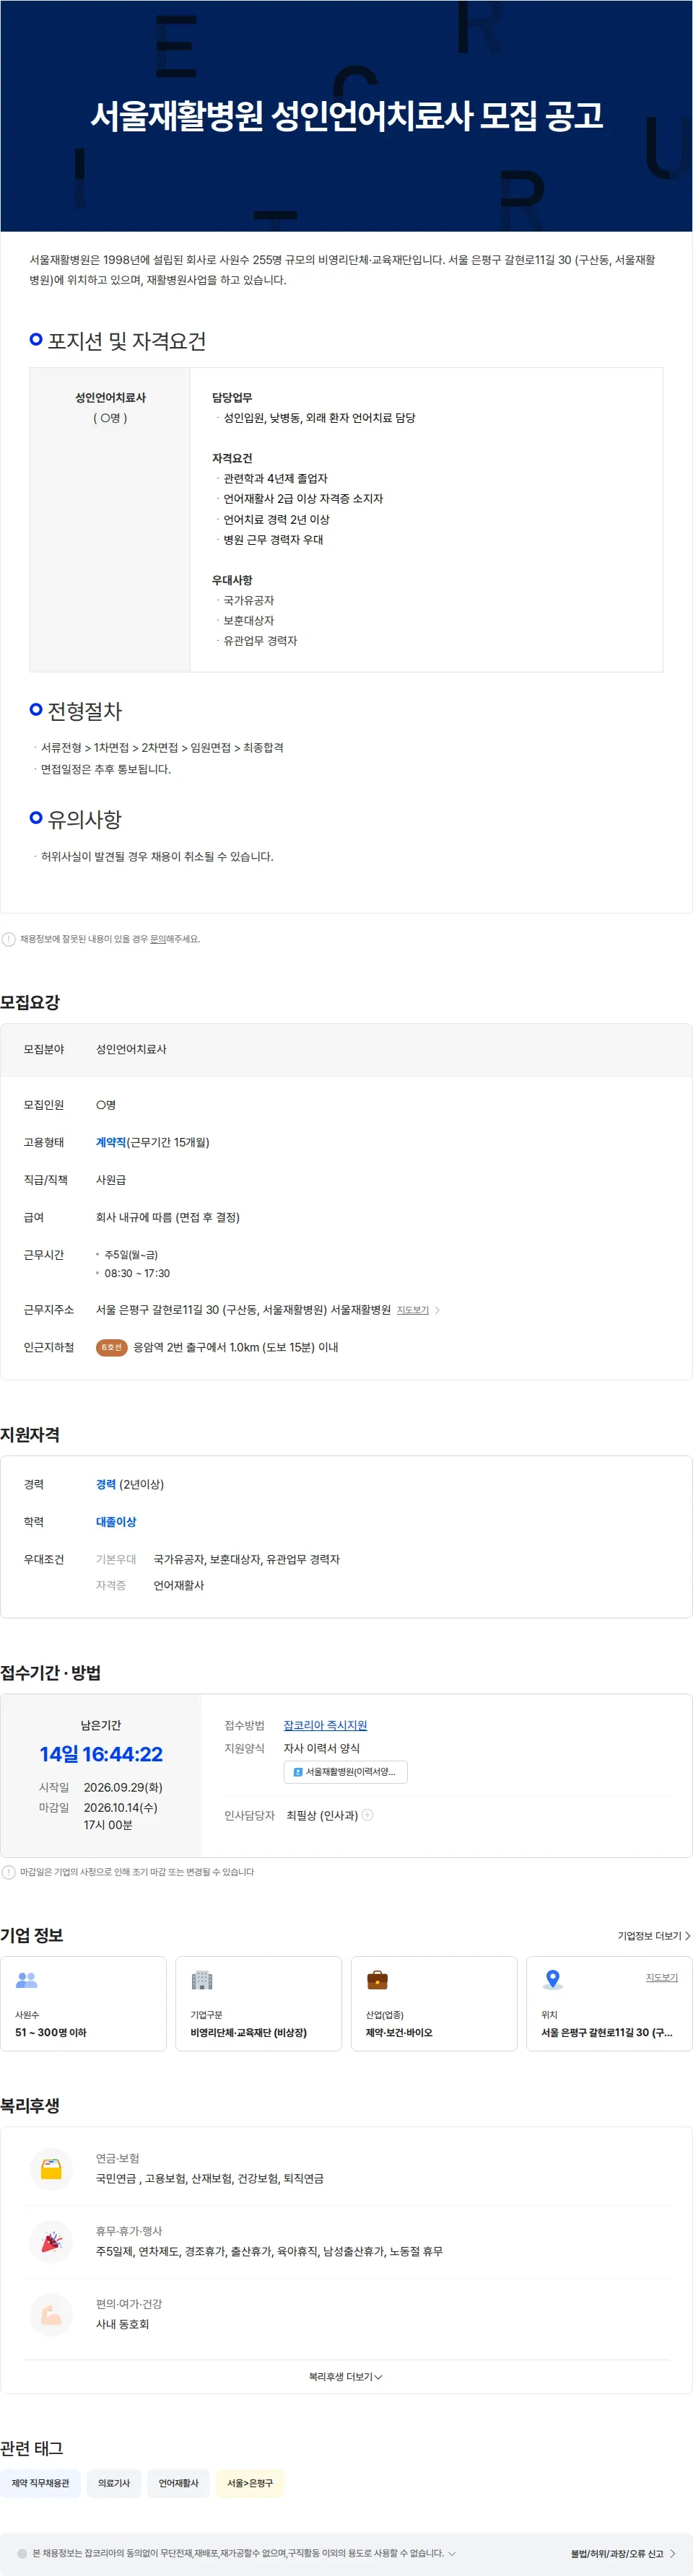Select the 언어재활사 tag
Screen dimensions: 693x2576
179,2483
